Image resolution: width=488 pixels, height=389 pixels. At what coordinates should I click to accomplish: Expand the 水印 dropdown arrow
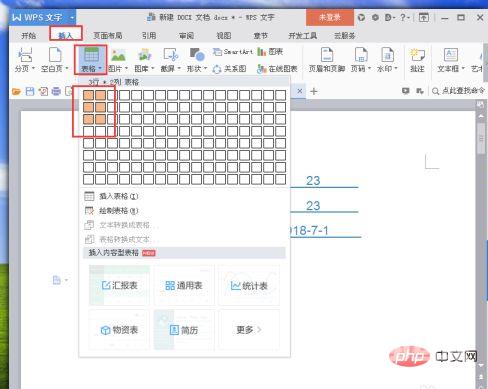click(x=396, y=68)
